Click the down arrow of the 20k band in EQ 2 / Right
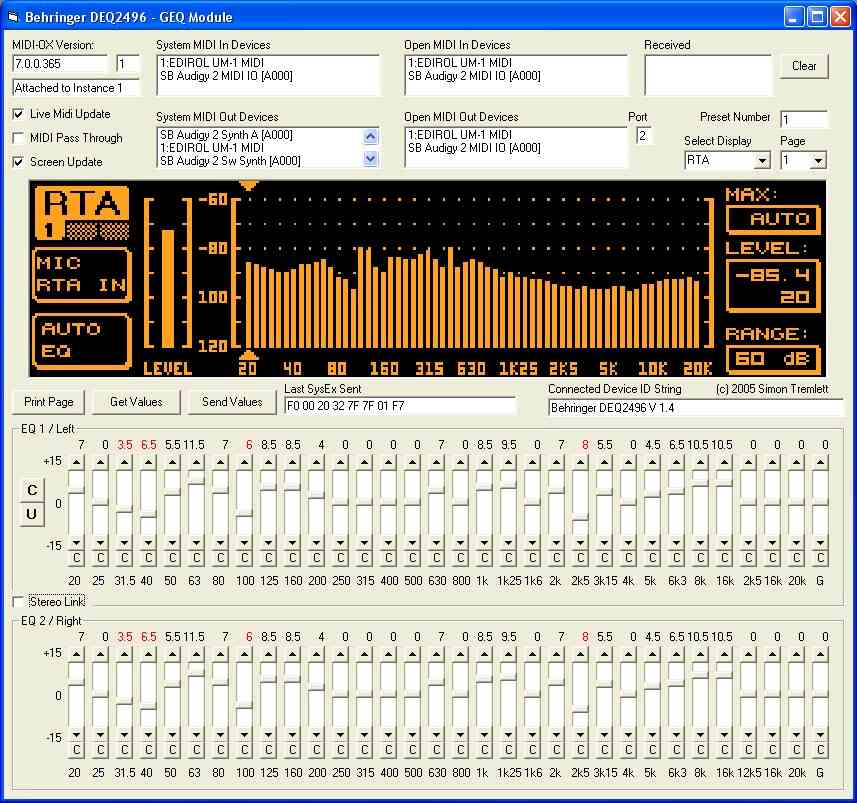The width and height of the screenshot is (857, 803). 796,735
